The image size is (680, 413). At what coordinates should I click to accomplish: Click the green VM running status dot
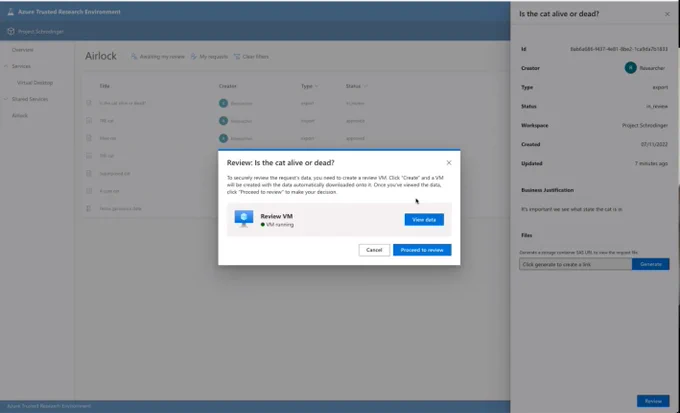tap(263, 225)
